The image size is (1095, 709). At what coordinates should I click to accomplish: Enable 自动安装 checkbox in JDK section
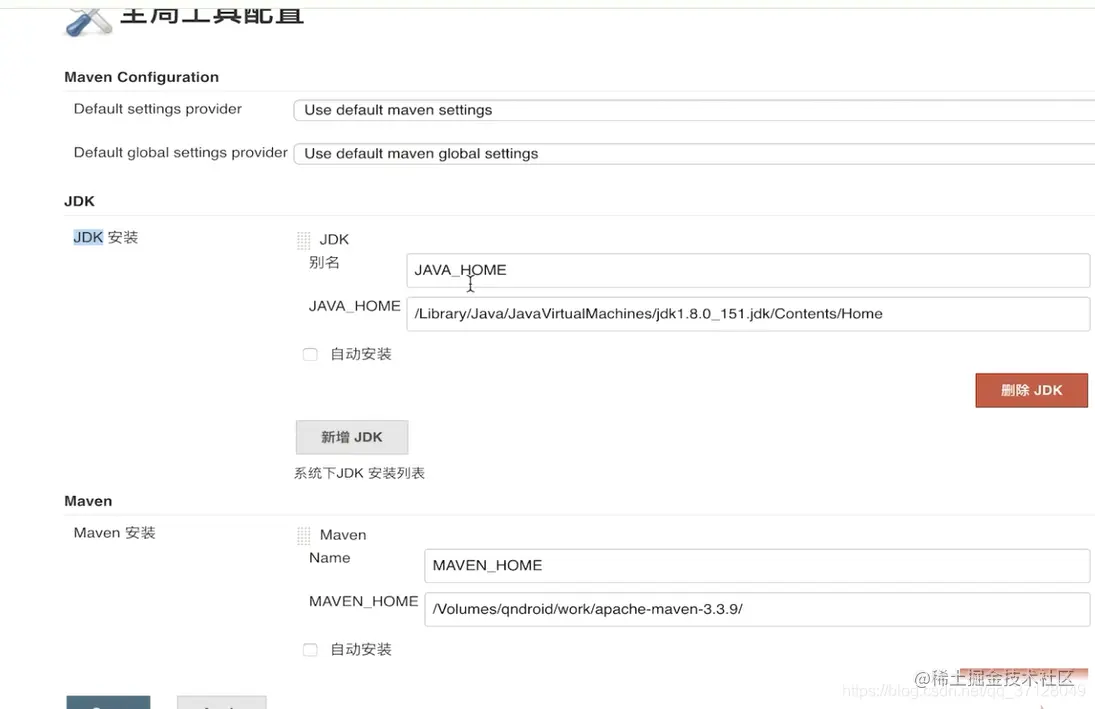pyautogui.click(x=310, y=354)
